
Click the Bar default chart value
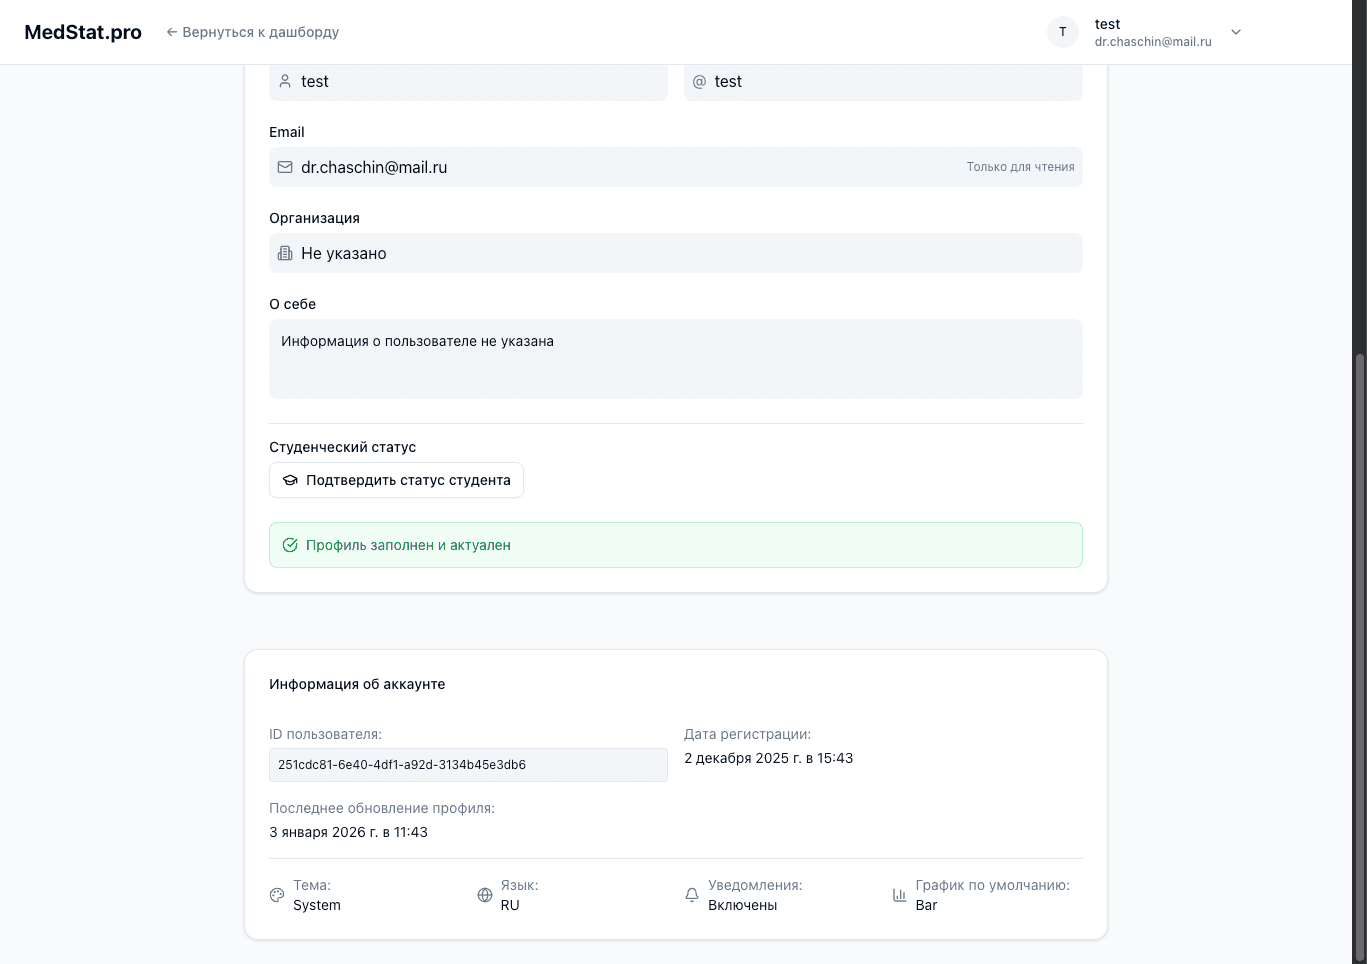point(927,905)
